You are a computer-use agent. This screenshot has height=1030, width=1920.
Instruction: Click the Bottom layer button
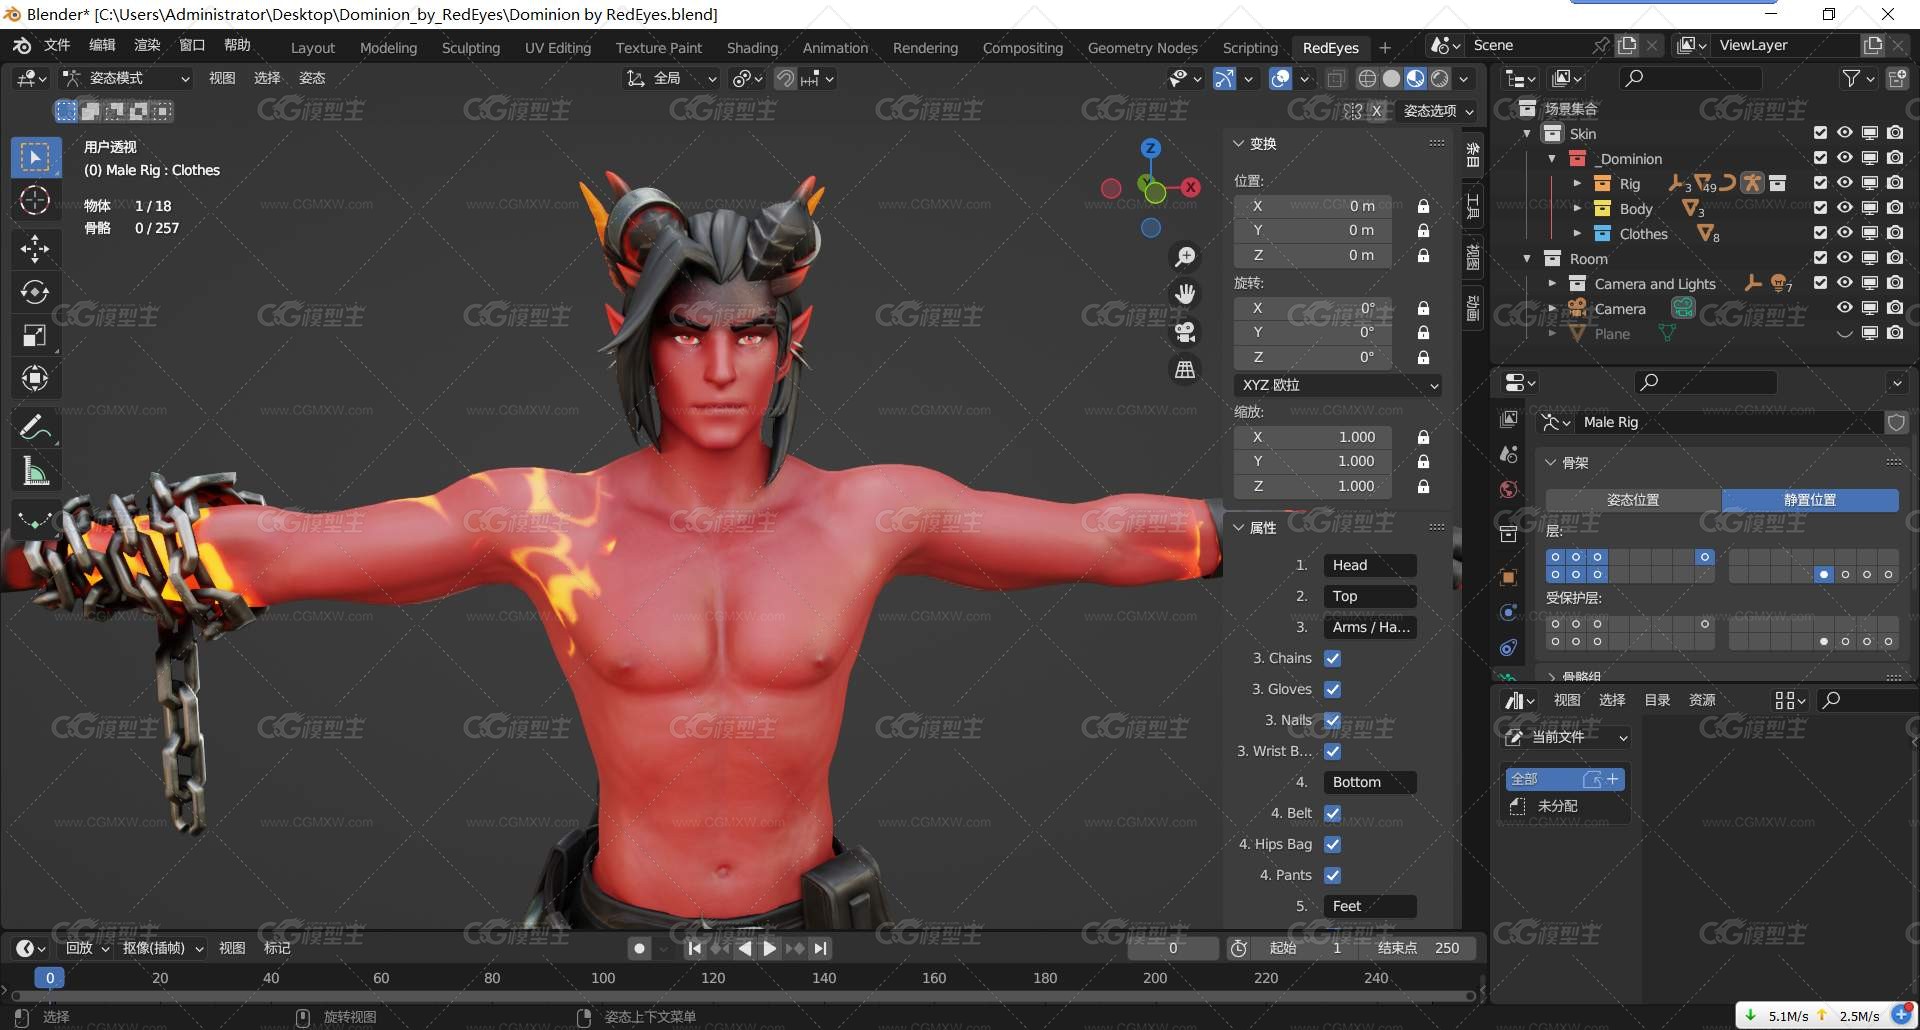click(x=1370, y=782)
